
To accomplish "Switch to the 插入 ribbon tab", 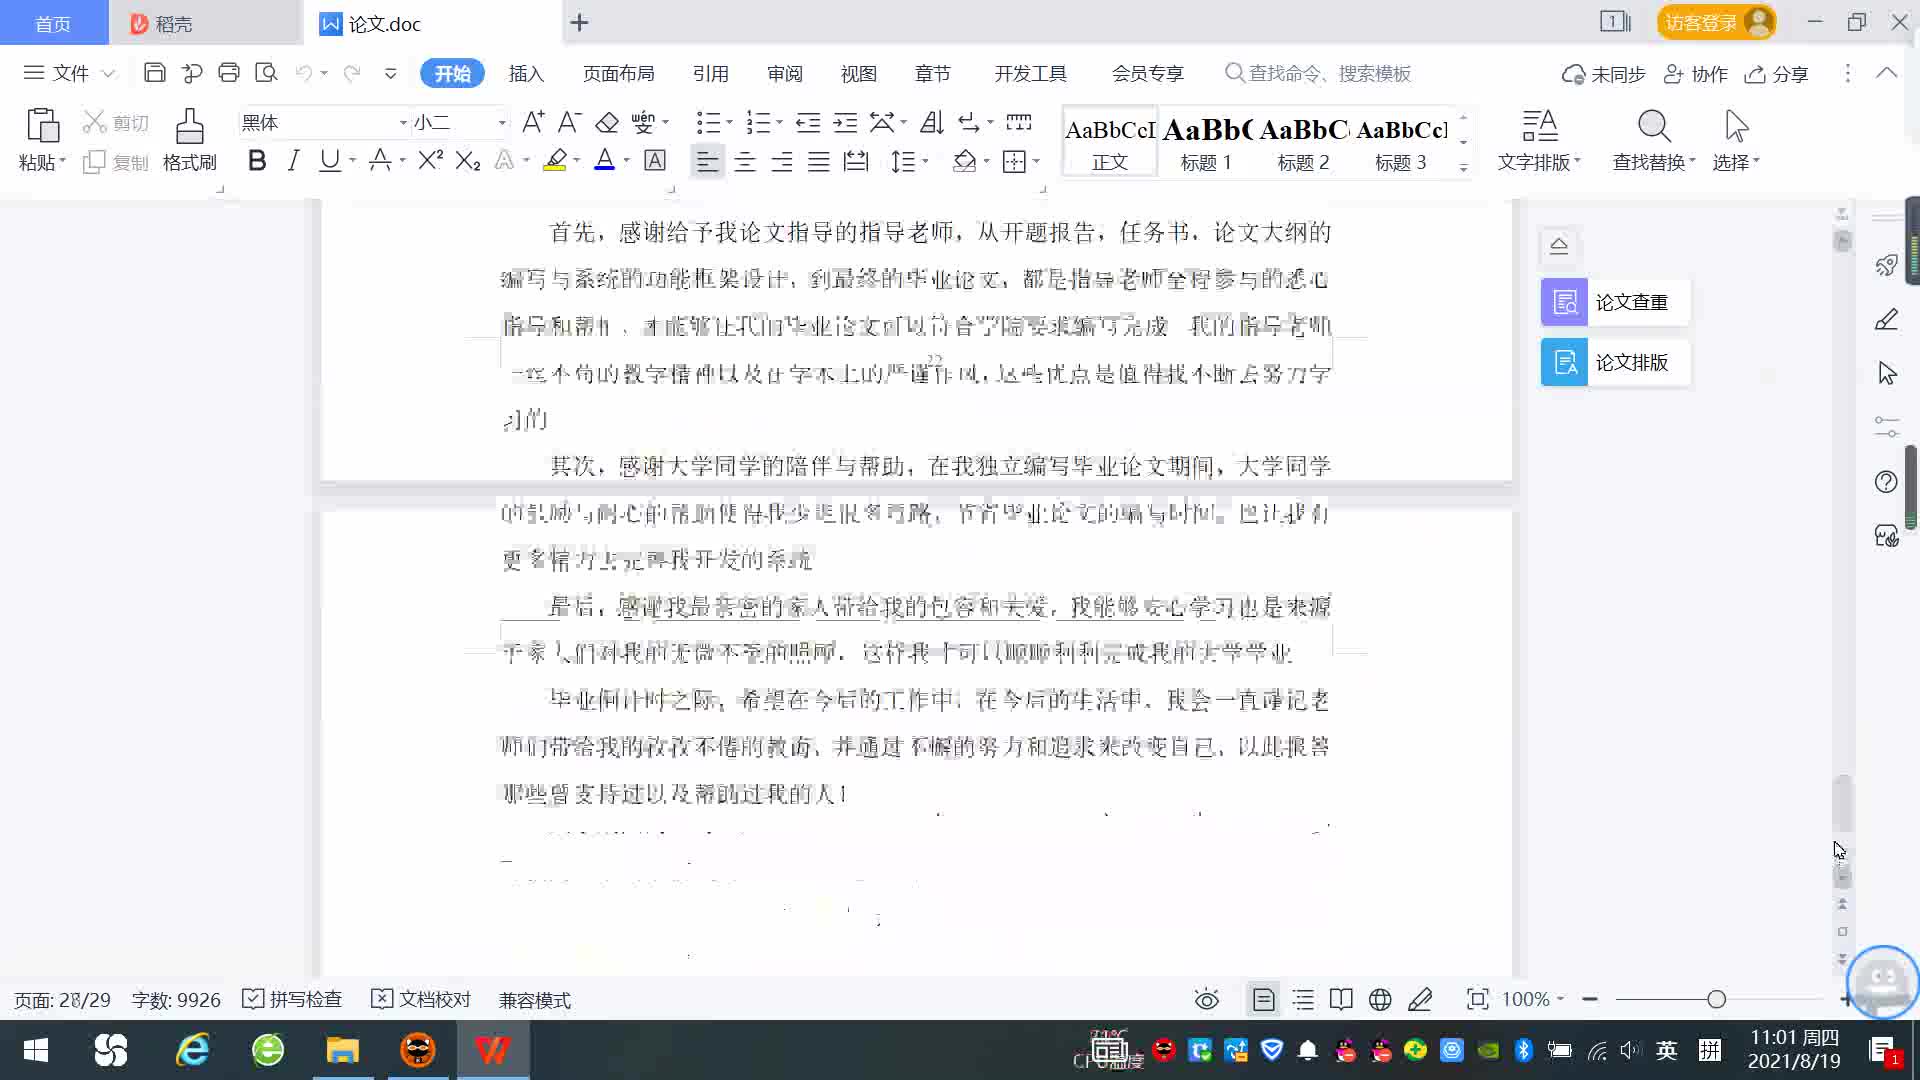I will tap(526, 74).
